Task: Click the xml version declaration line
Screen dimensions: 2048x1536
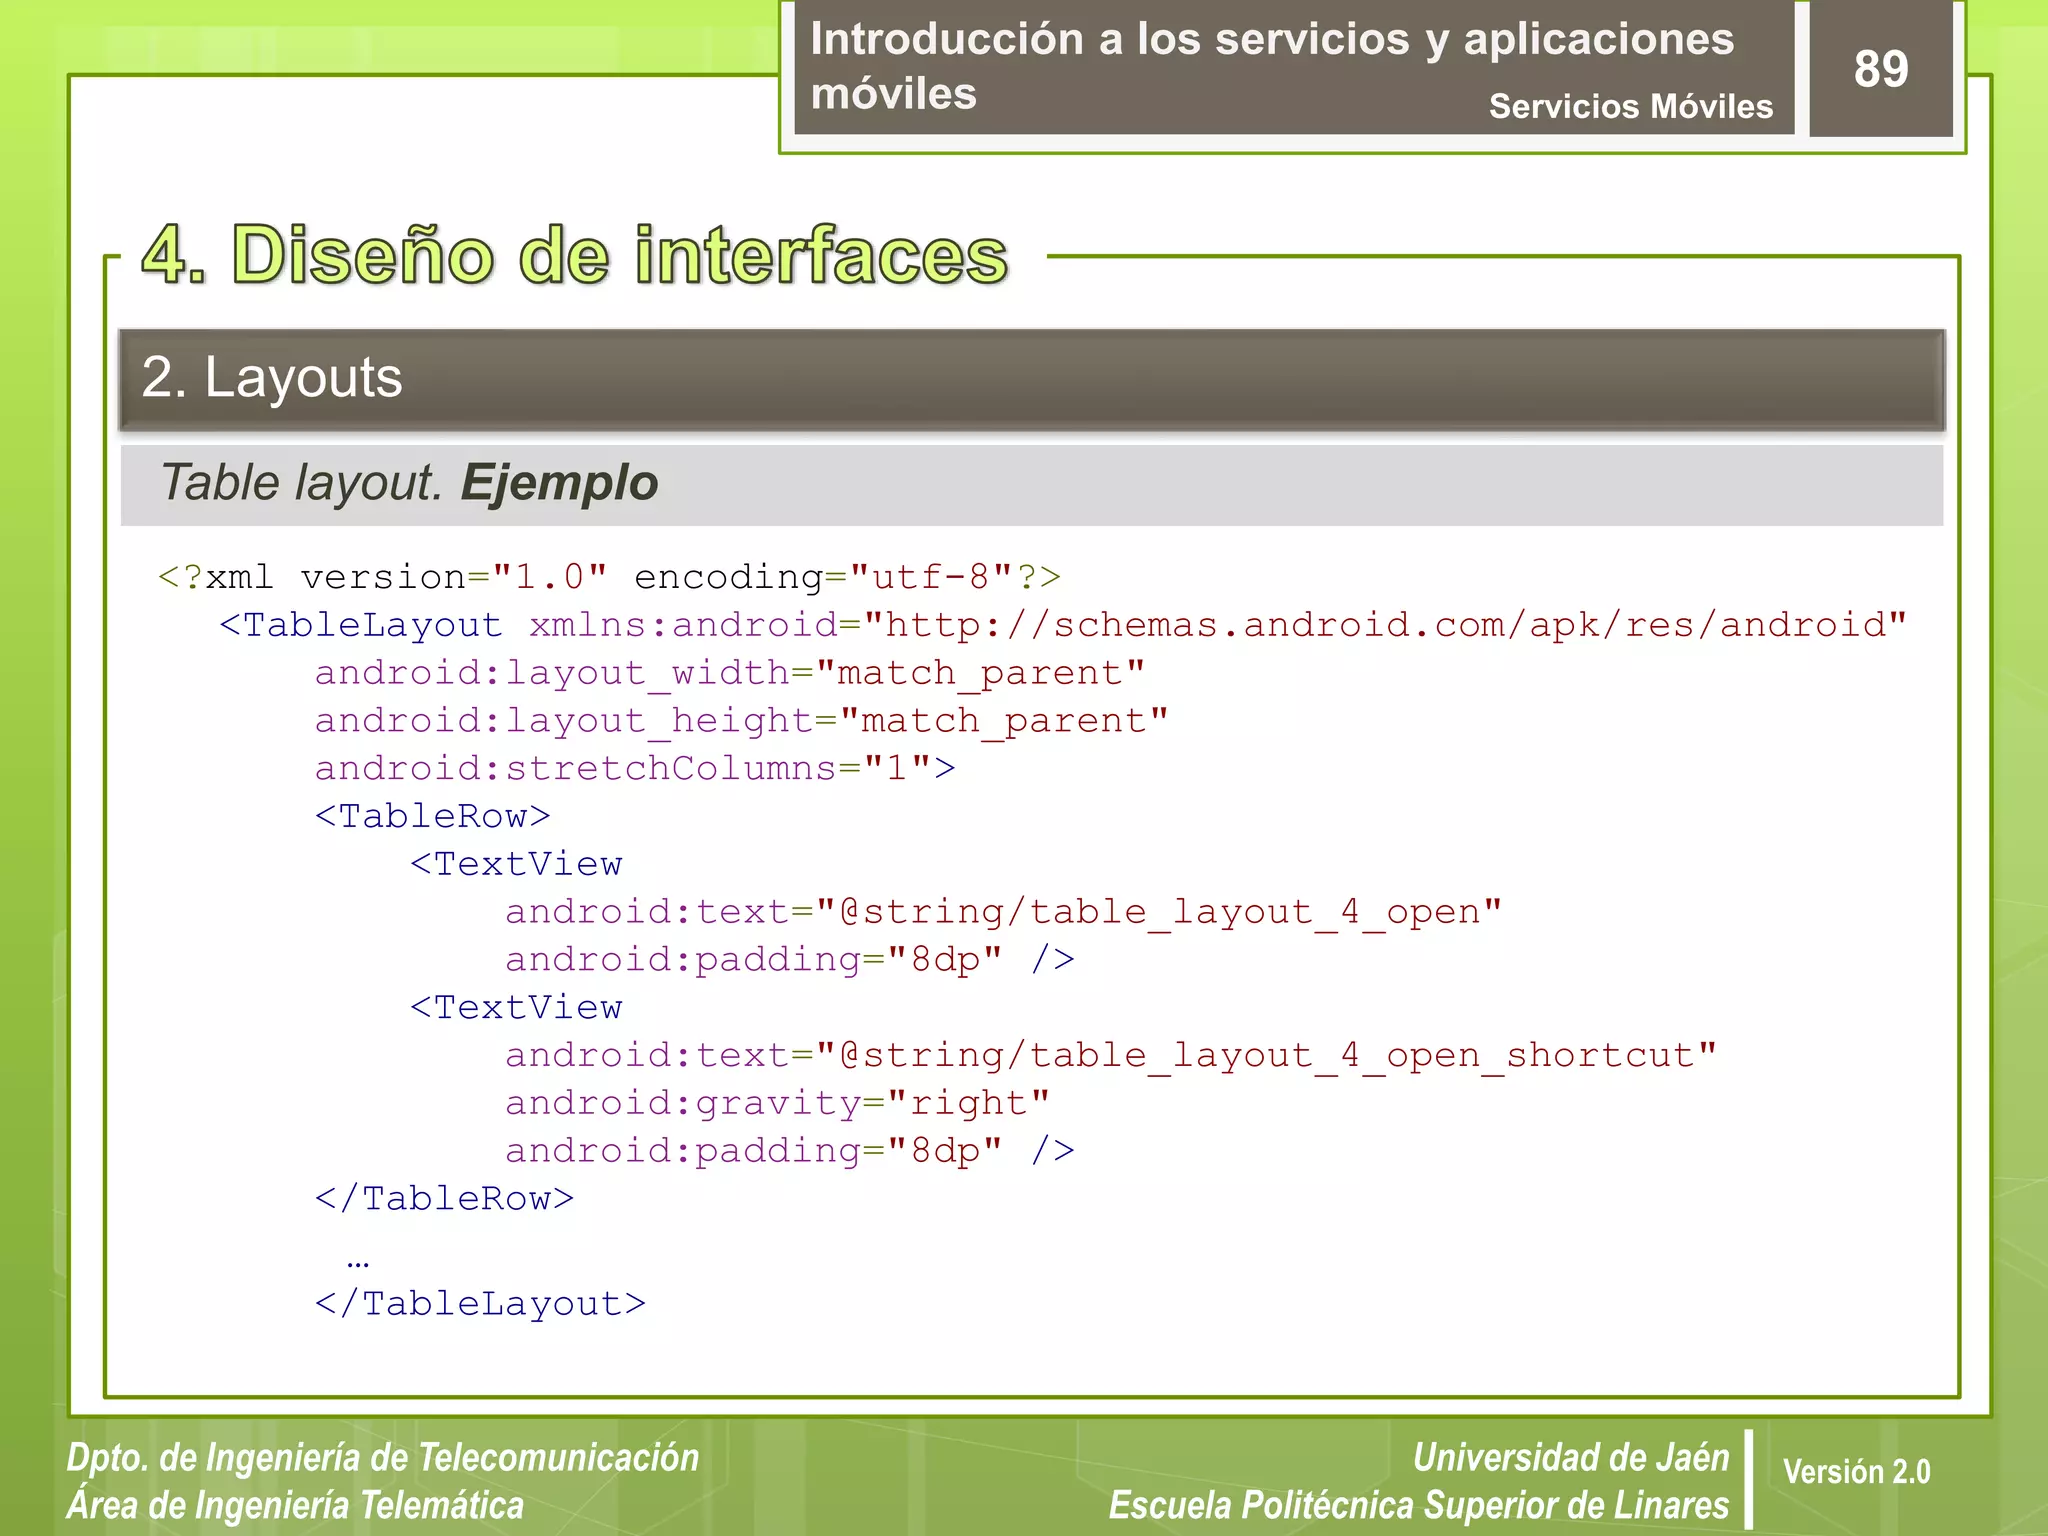Action: tap(609, 577)
